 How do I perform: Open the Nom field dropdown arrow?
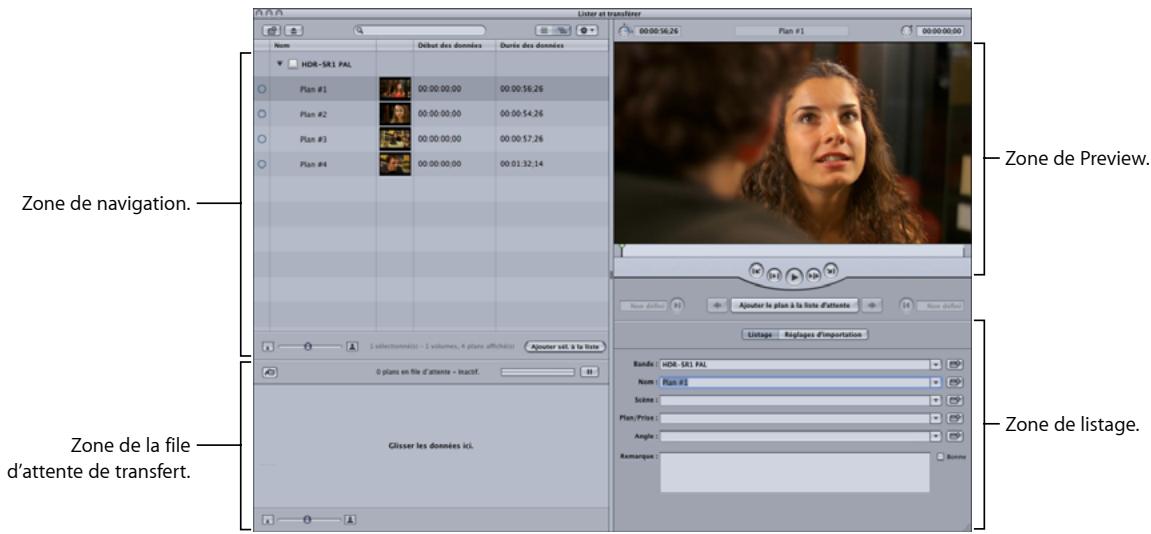tap(935, 382)
